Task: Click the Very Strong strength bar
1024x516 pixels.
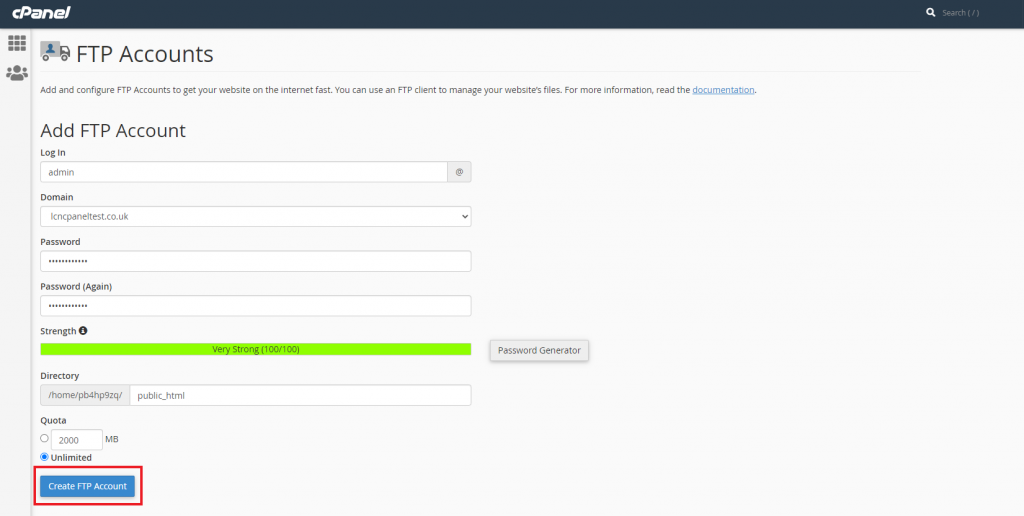Action: point(256,349)
